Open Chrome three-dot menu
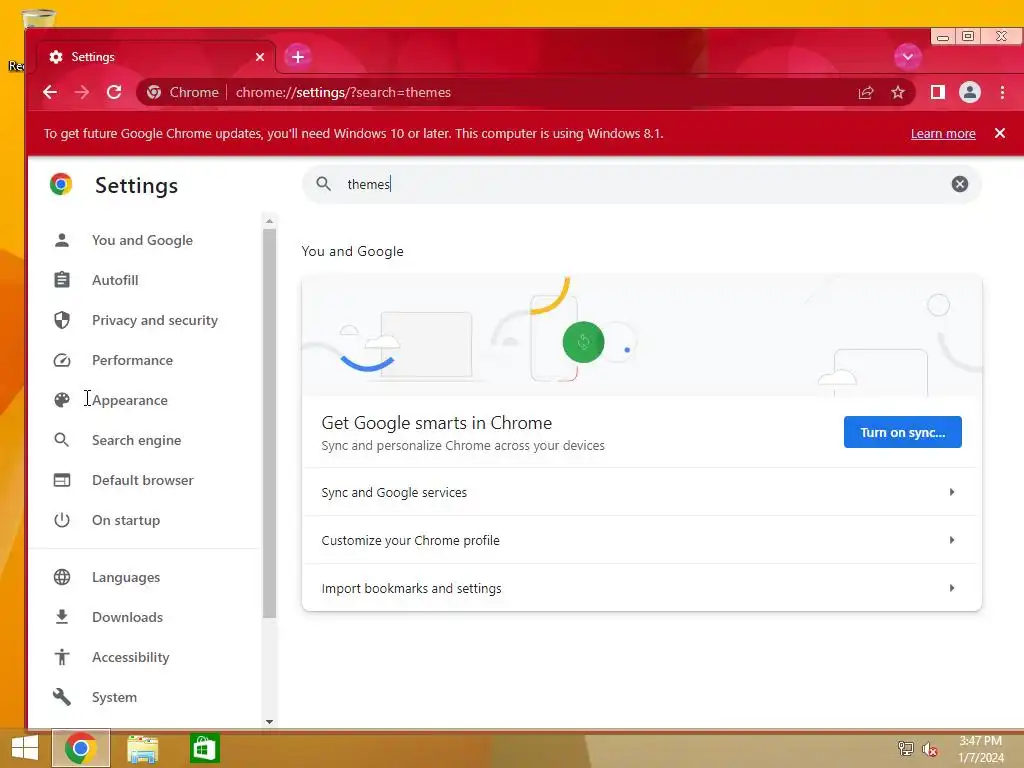This screenshot has height=768, width=1024. coord(1002,92)
